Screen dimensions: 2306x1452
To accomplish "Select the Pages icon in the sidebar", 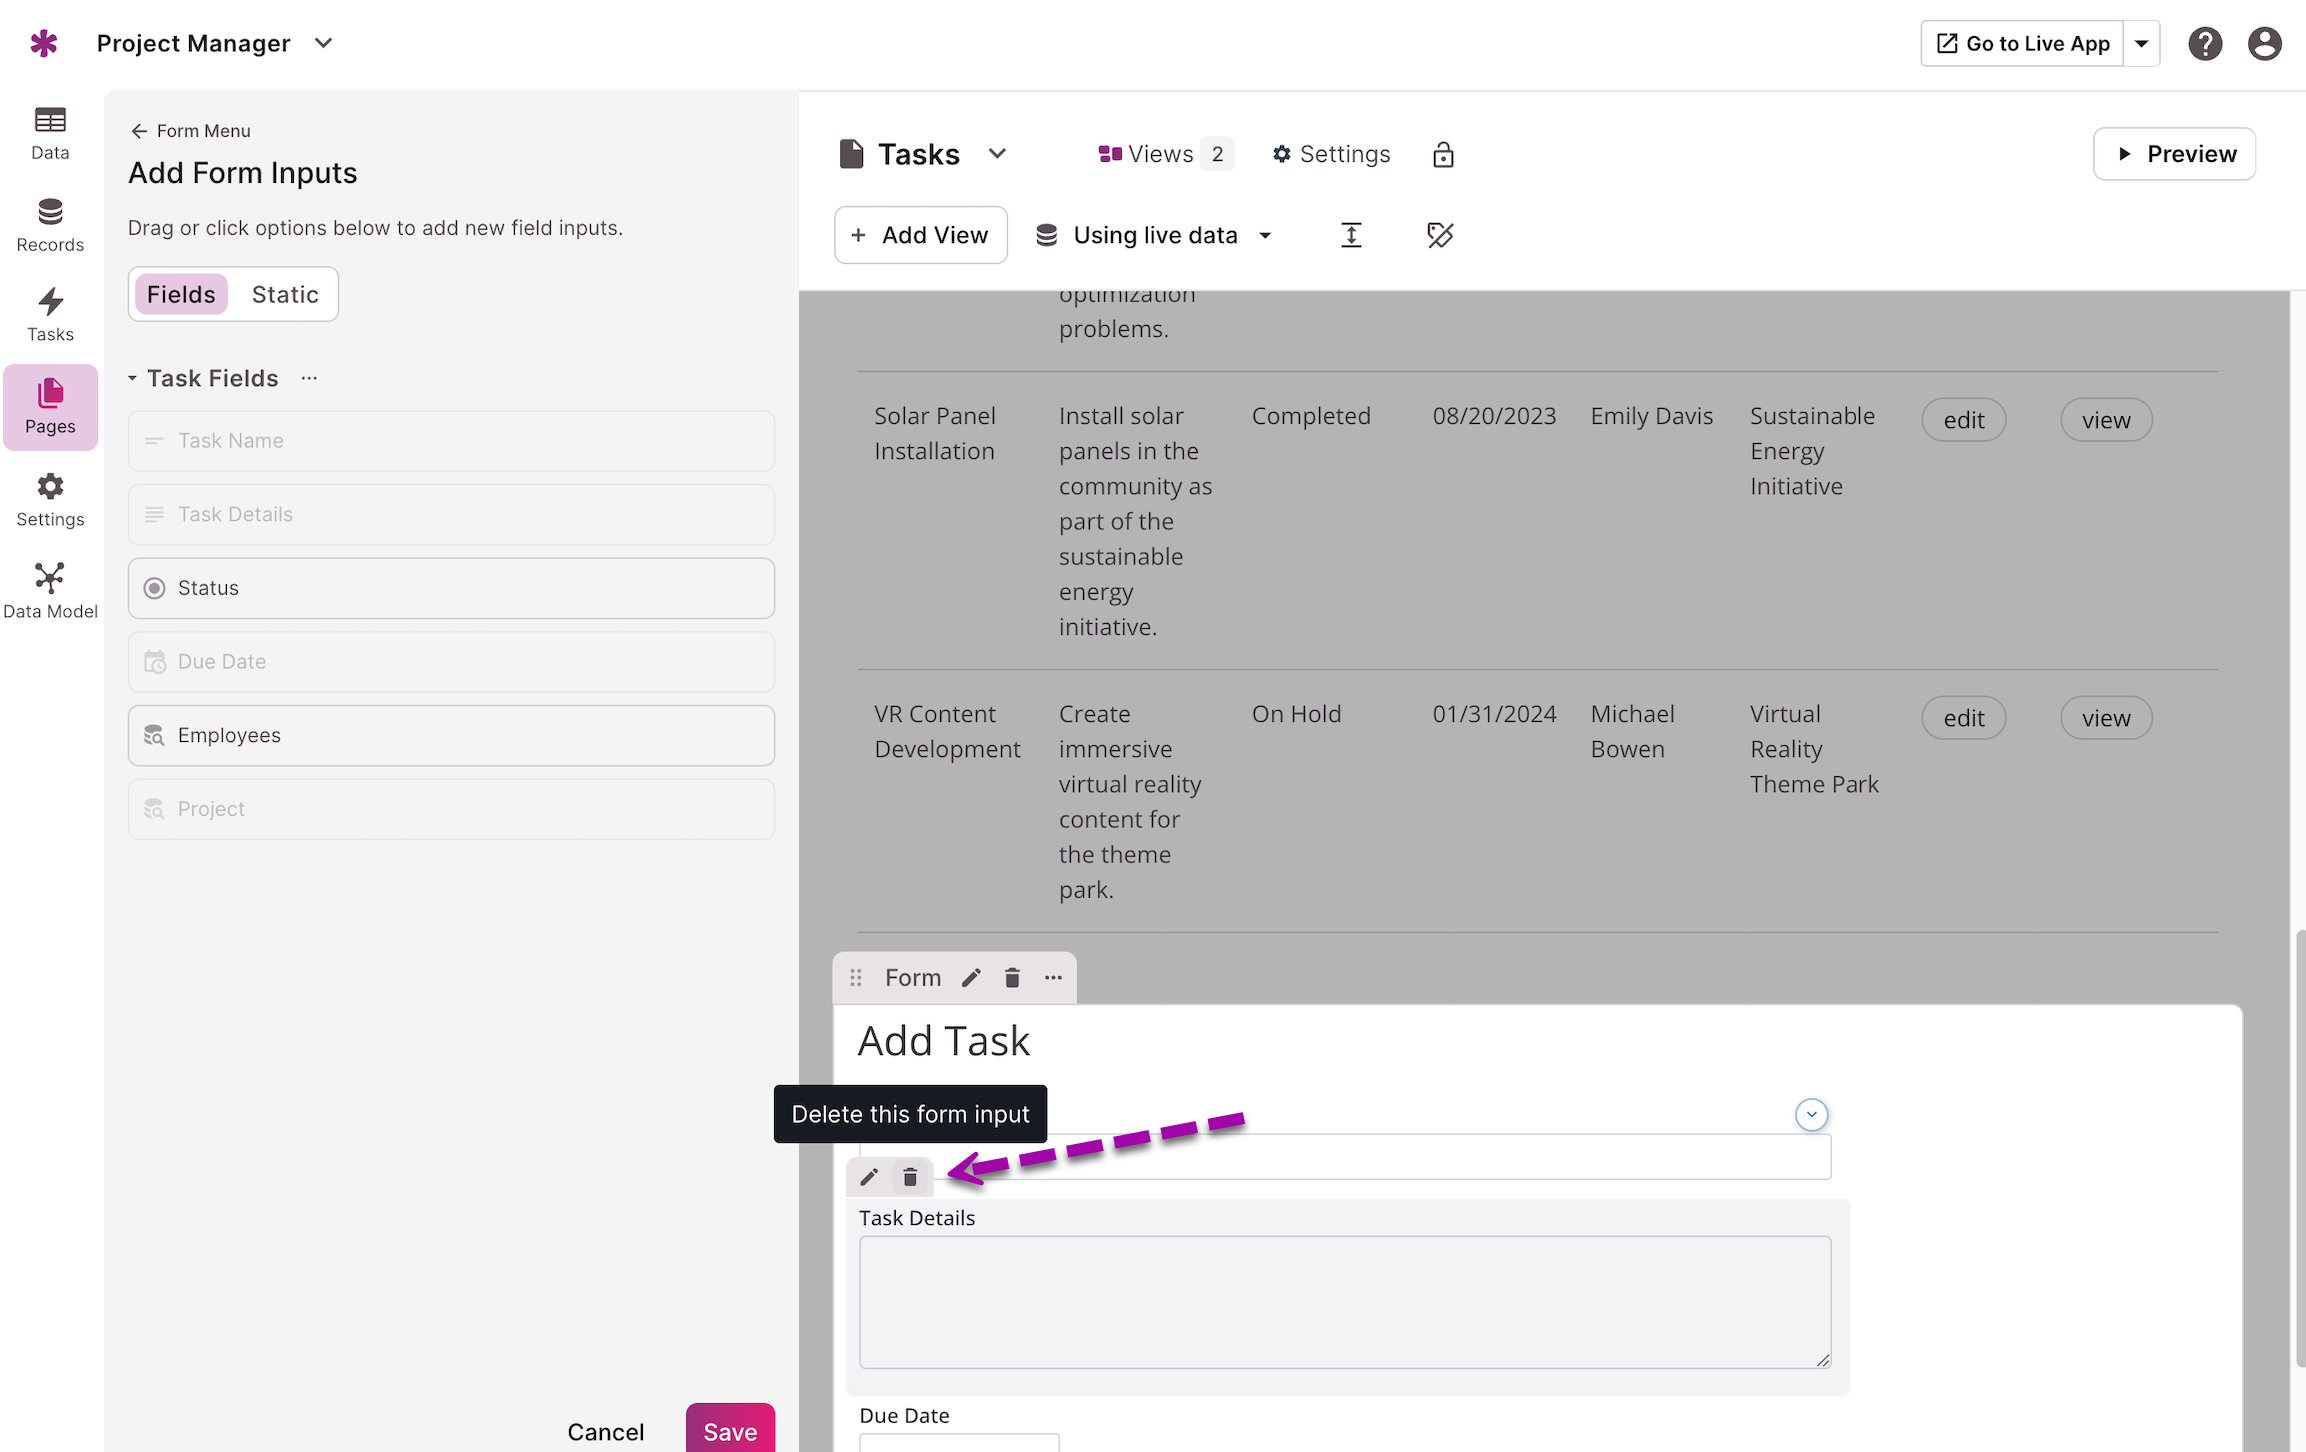I will (x=50, y=405).
